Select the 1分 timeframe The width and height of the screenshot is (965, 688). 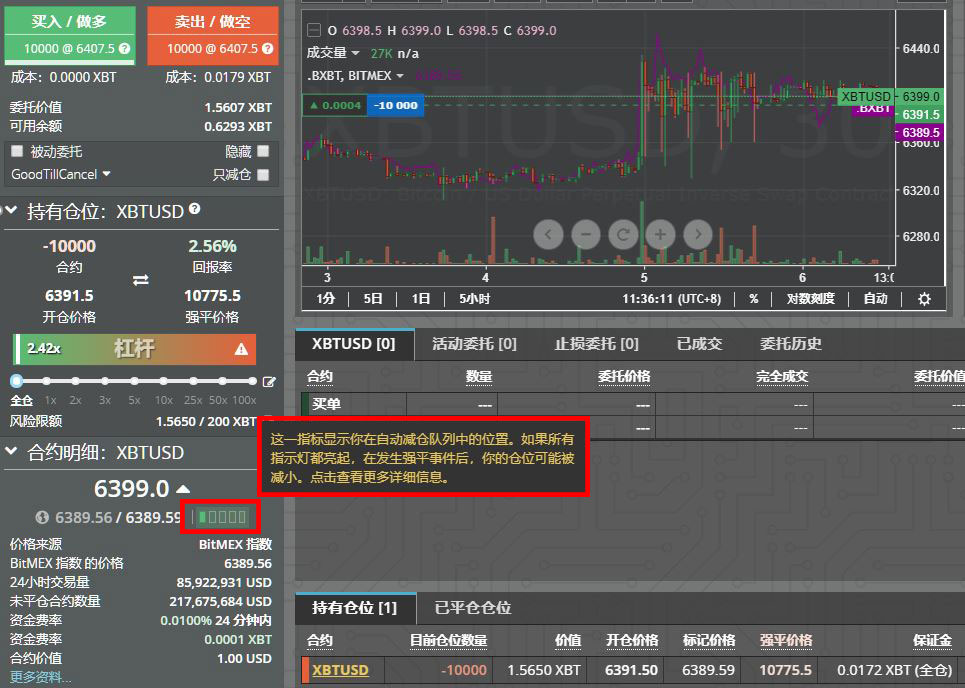(x=326, y=299)
